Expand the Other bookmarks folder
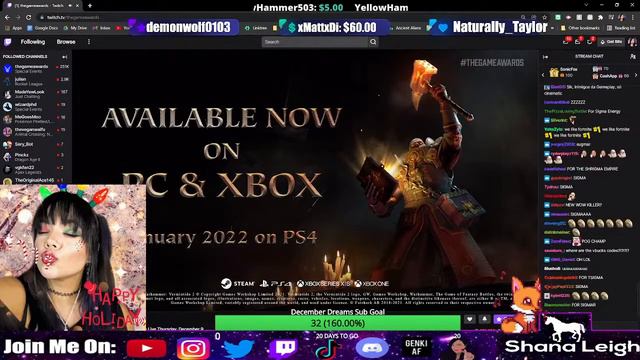Screen dimensions: 640x360 pyautogui.click(x=580, y=28)
